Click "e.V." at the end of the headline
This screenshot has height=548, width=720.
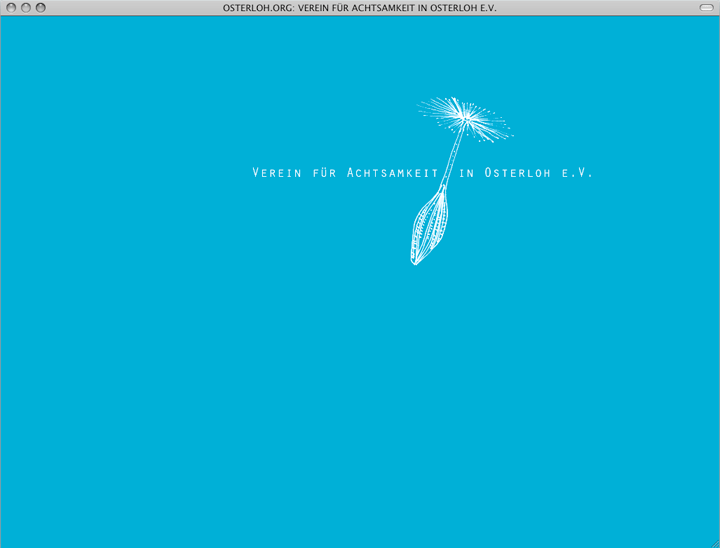click(578, 173)
